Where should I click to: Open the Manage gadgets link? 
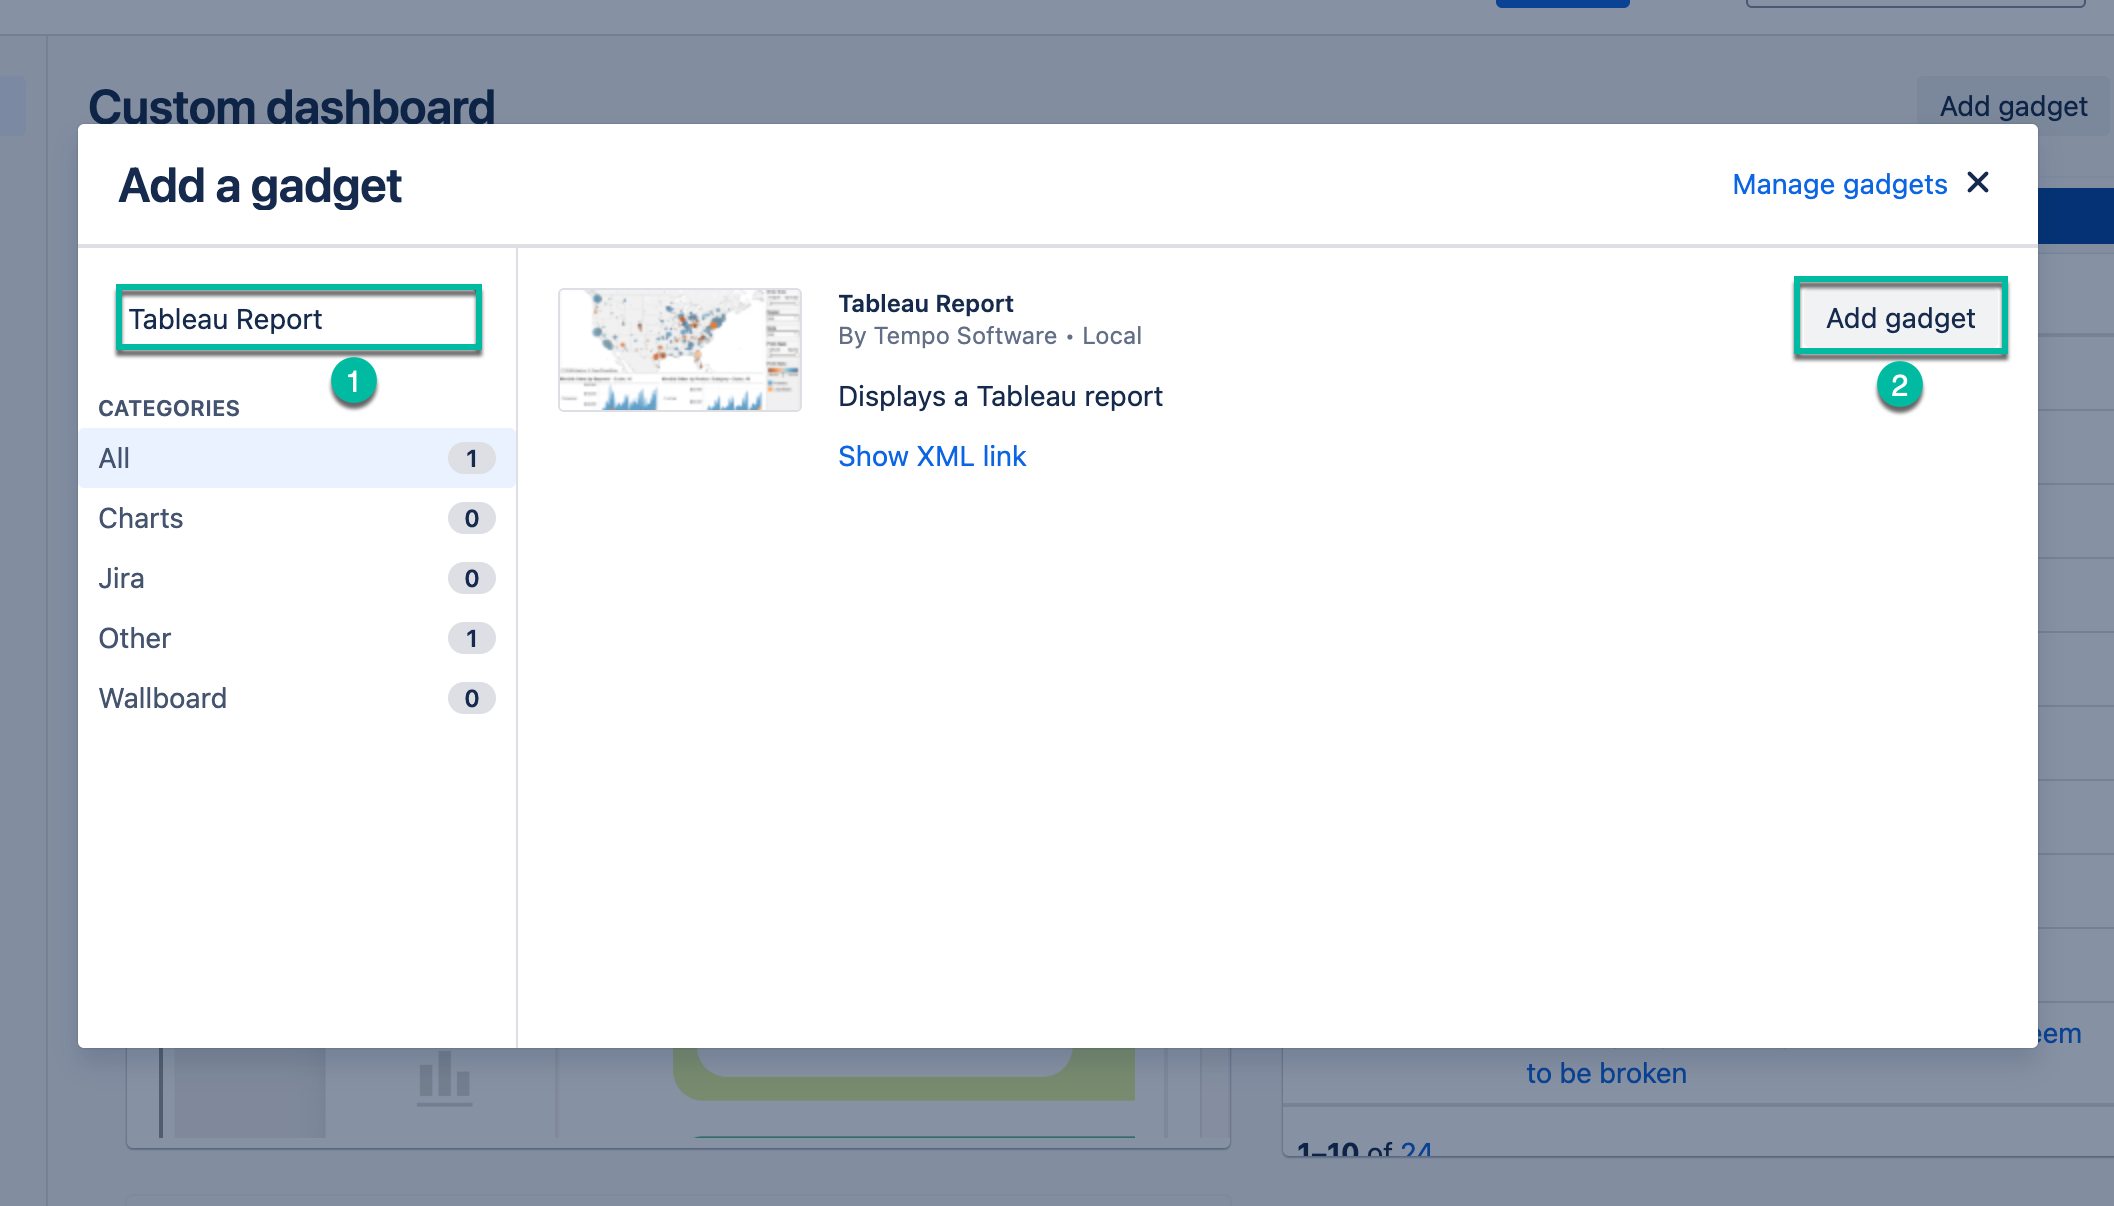(x=1839, y=185)
